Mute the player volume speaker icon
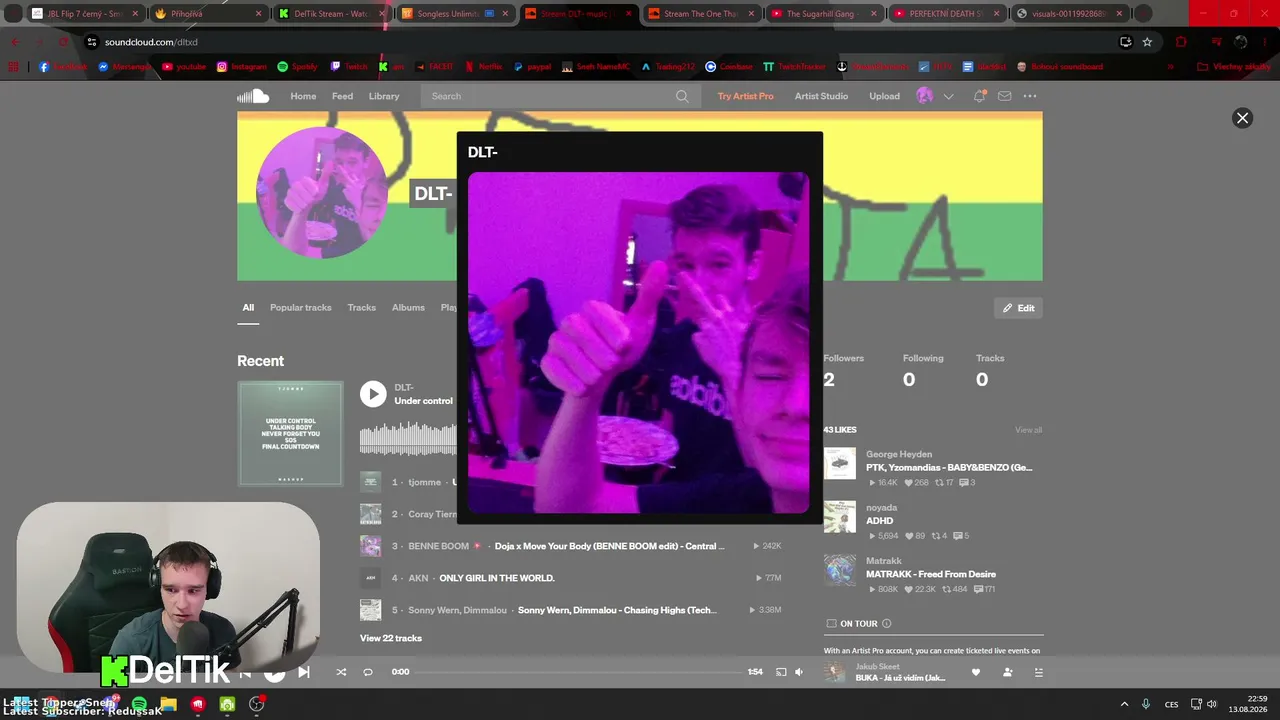The height and width of the screenshot is (720, 1280). click(799, 672)
